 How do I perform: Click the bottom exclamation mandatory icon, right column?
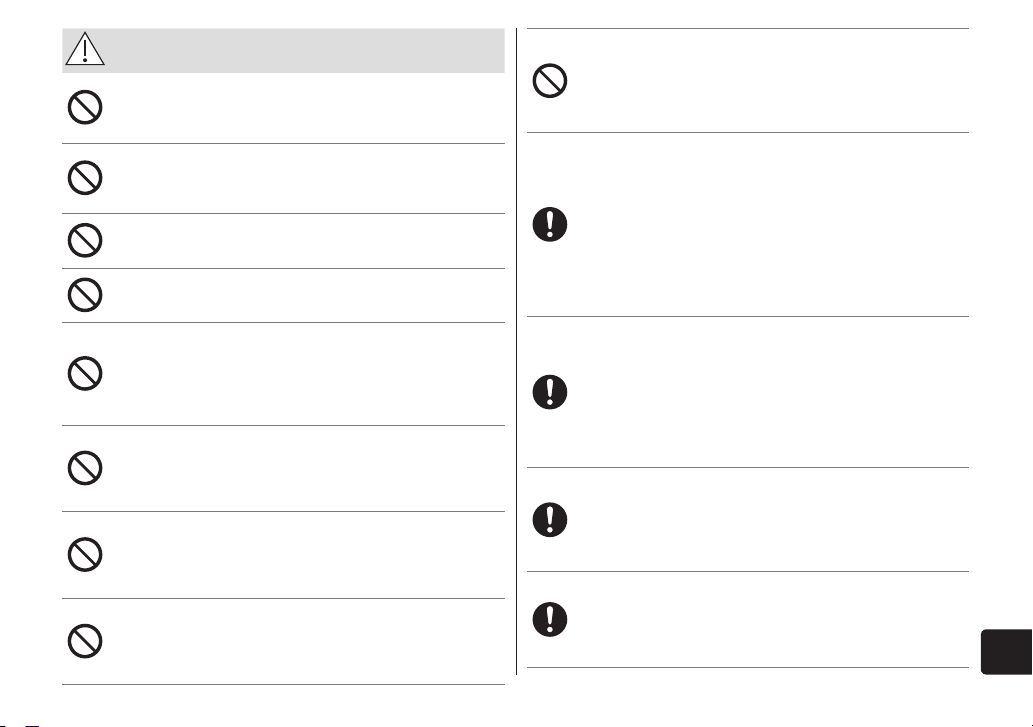click(550, 619)
